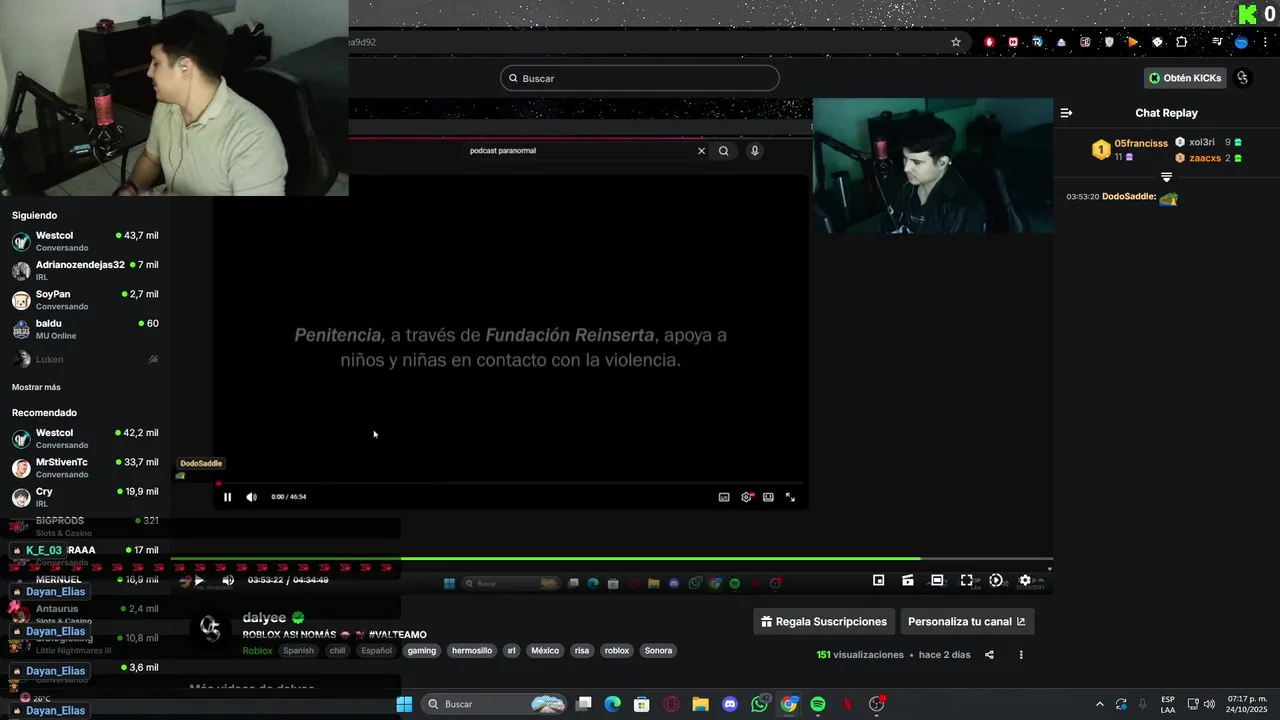
Task: Open the profile avatar menu in the header
Action: 1243,78
